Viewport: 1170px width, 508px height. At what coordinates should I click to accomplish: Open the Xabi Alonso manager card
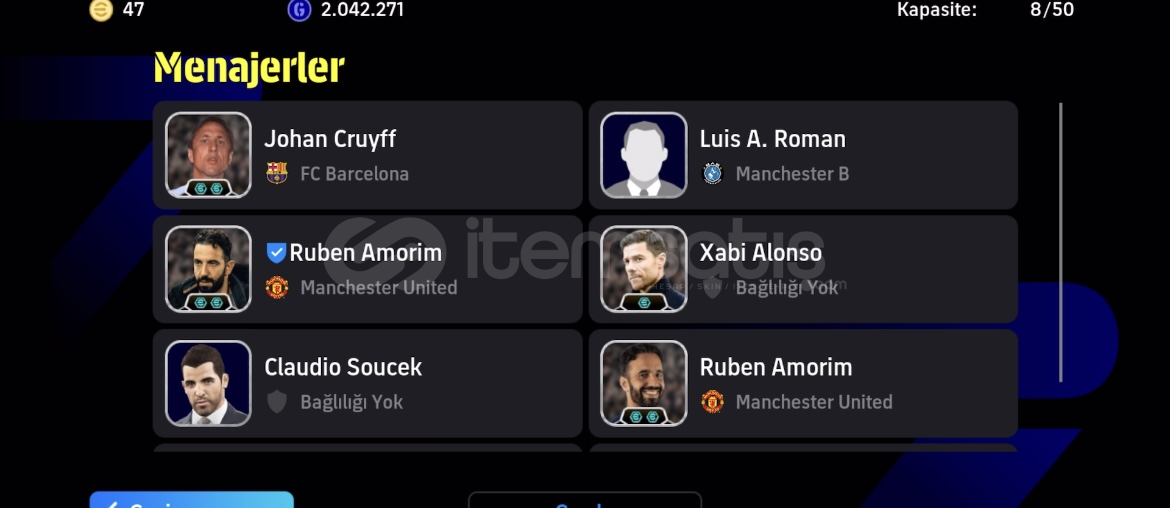(803, 269)
